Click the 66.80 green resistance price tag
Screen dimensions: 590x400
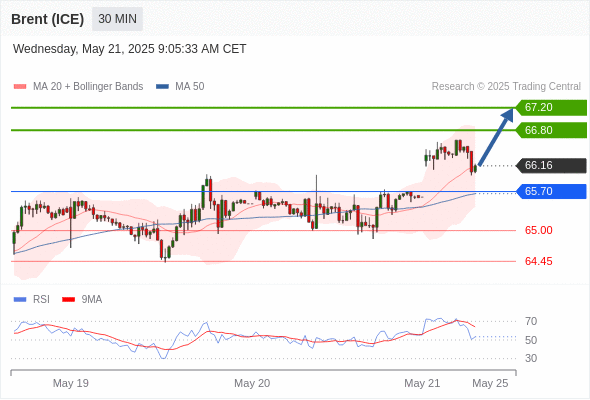coord(551,130)
